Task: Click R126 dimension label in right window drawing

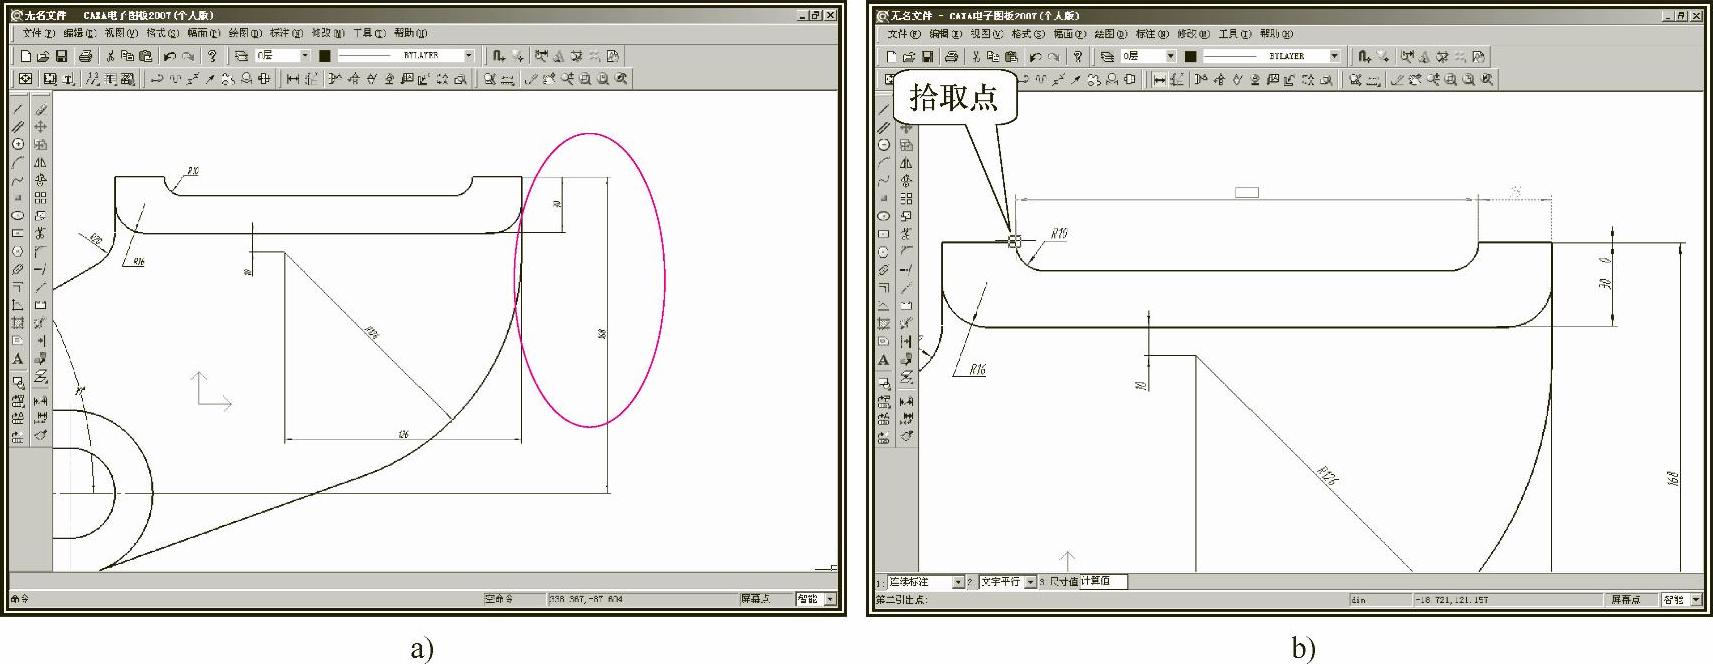Action: coord(1328,475)
